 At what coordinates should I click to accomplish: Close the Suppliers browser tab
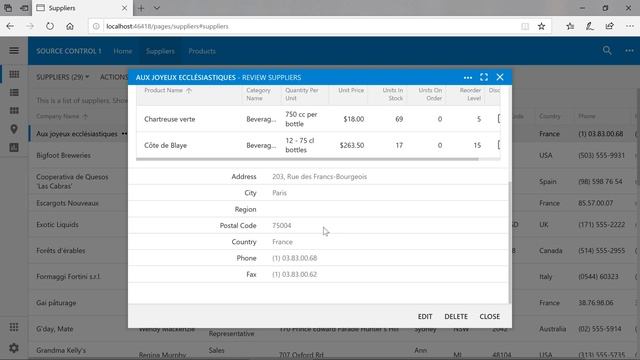coord(124,8)
